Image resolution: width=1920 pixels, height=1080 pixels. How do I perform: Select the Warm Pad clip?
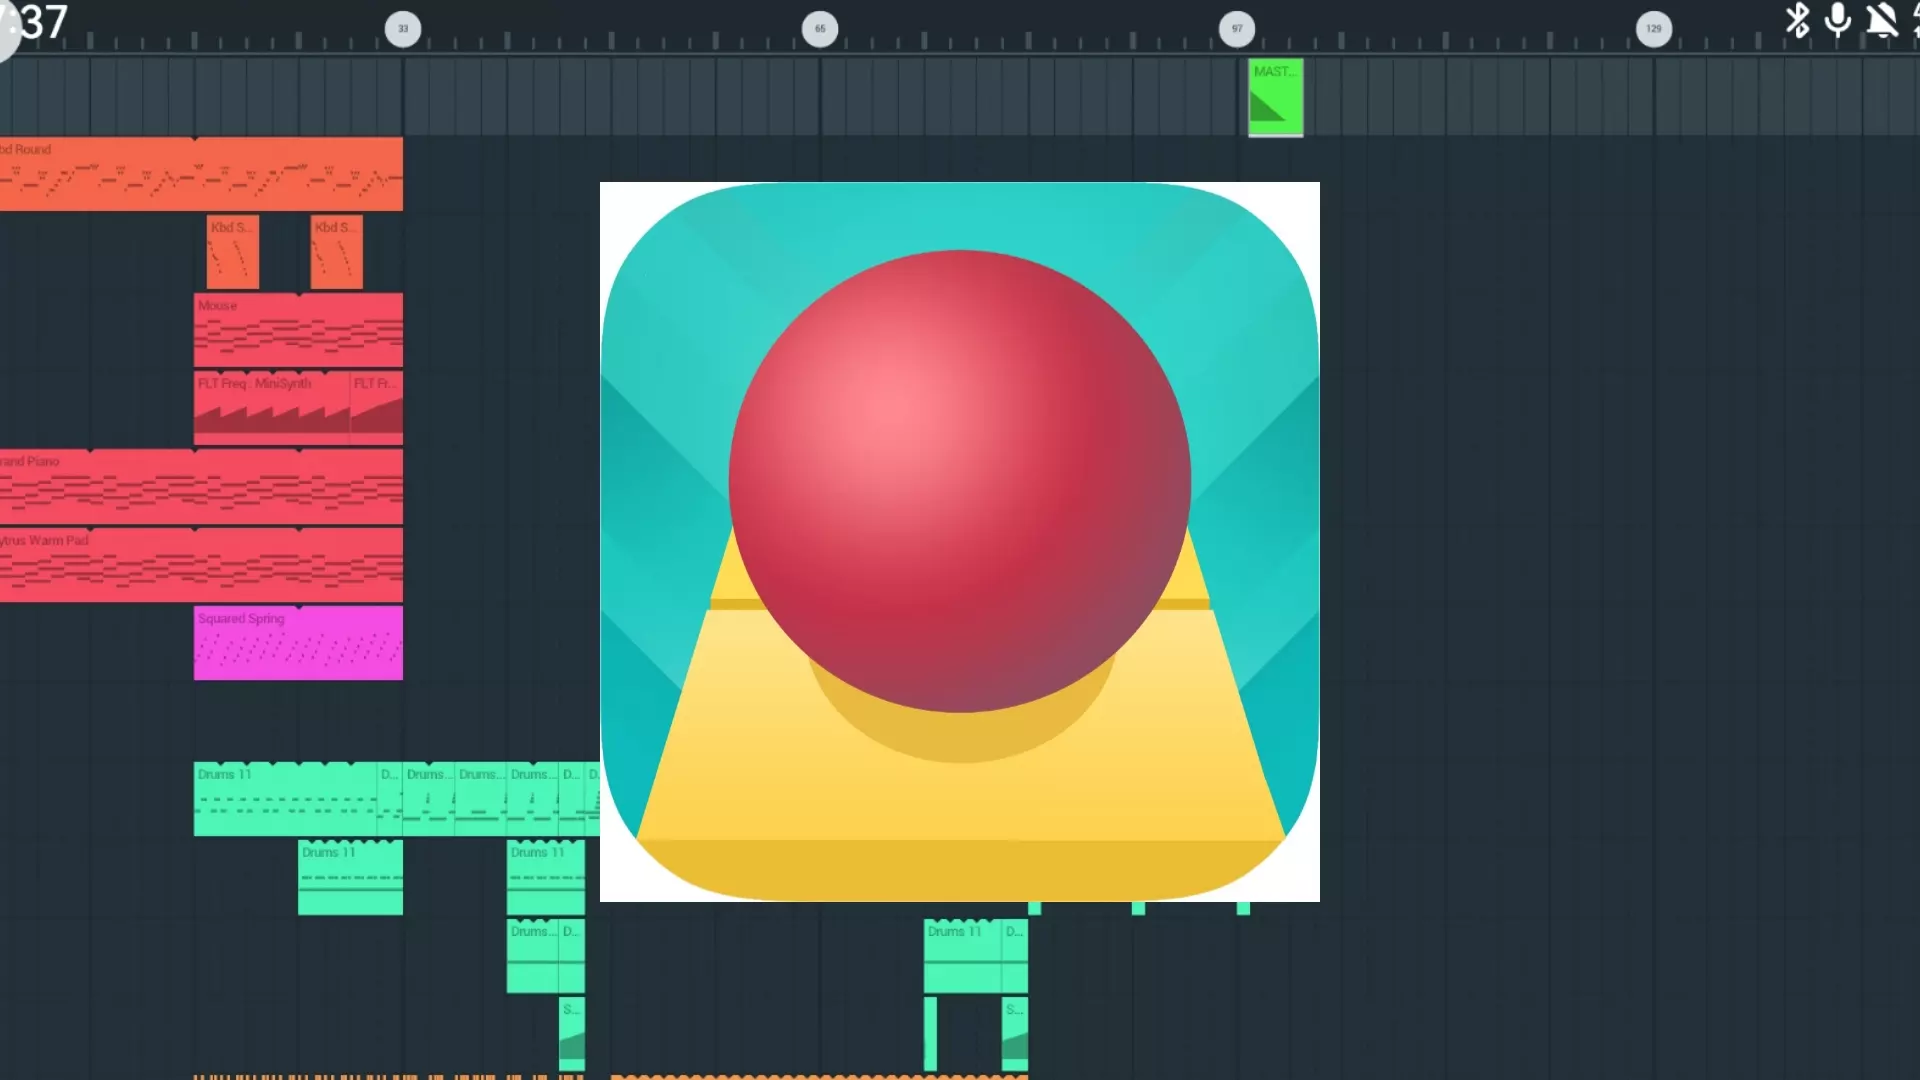pyautogui.click(x=200, y=565)
